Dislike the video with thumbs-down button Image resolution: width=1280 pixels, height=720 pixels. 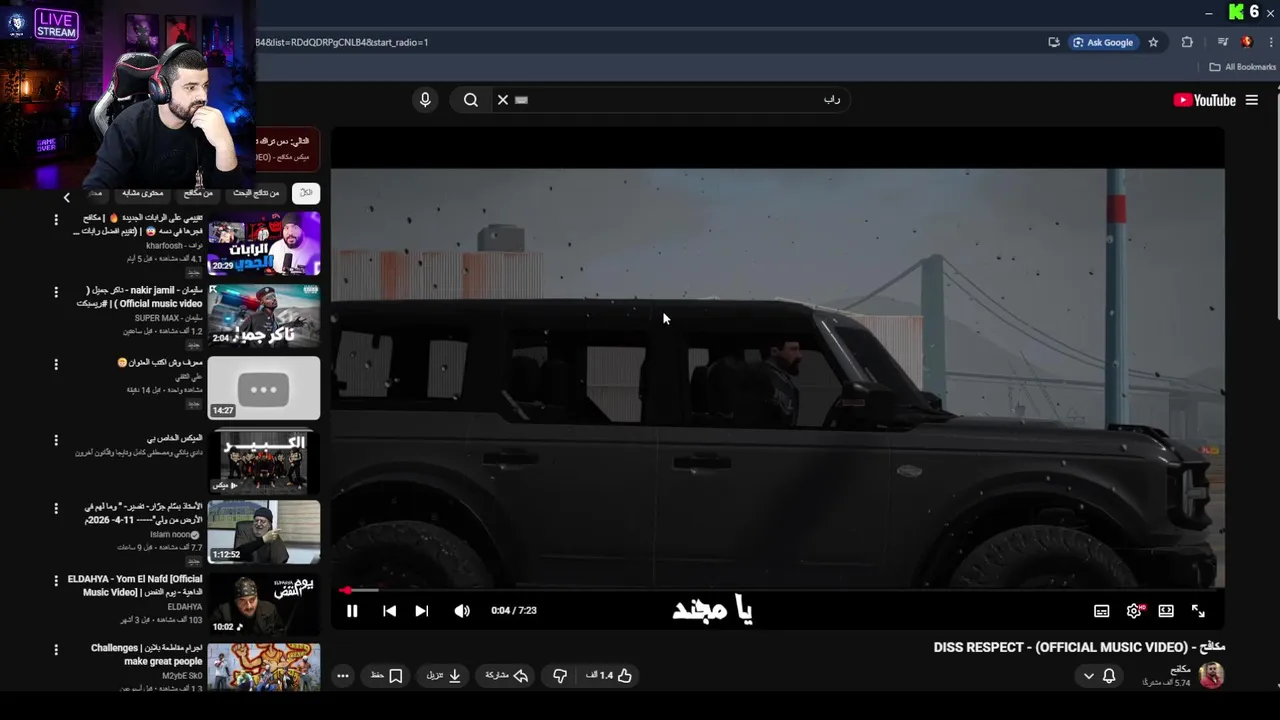click(x=560, y=676)
